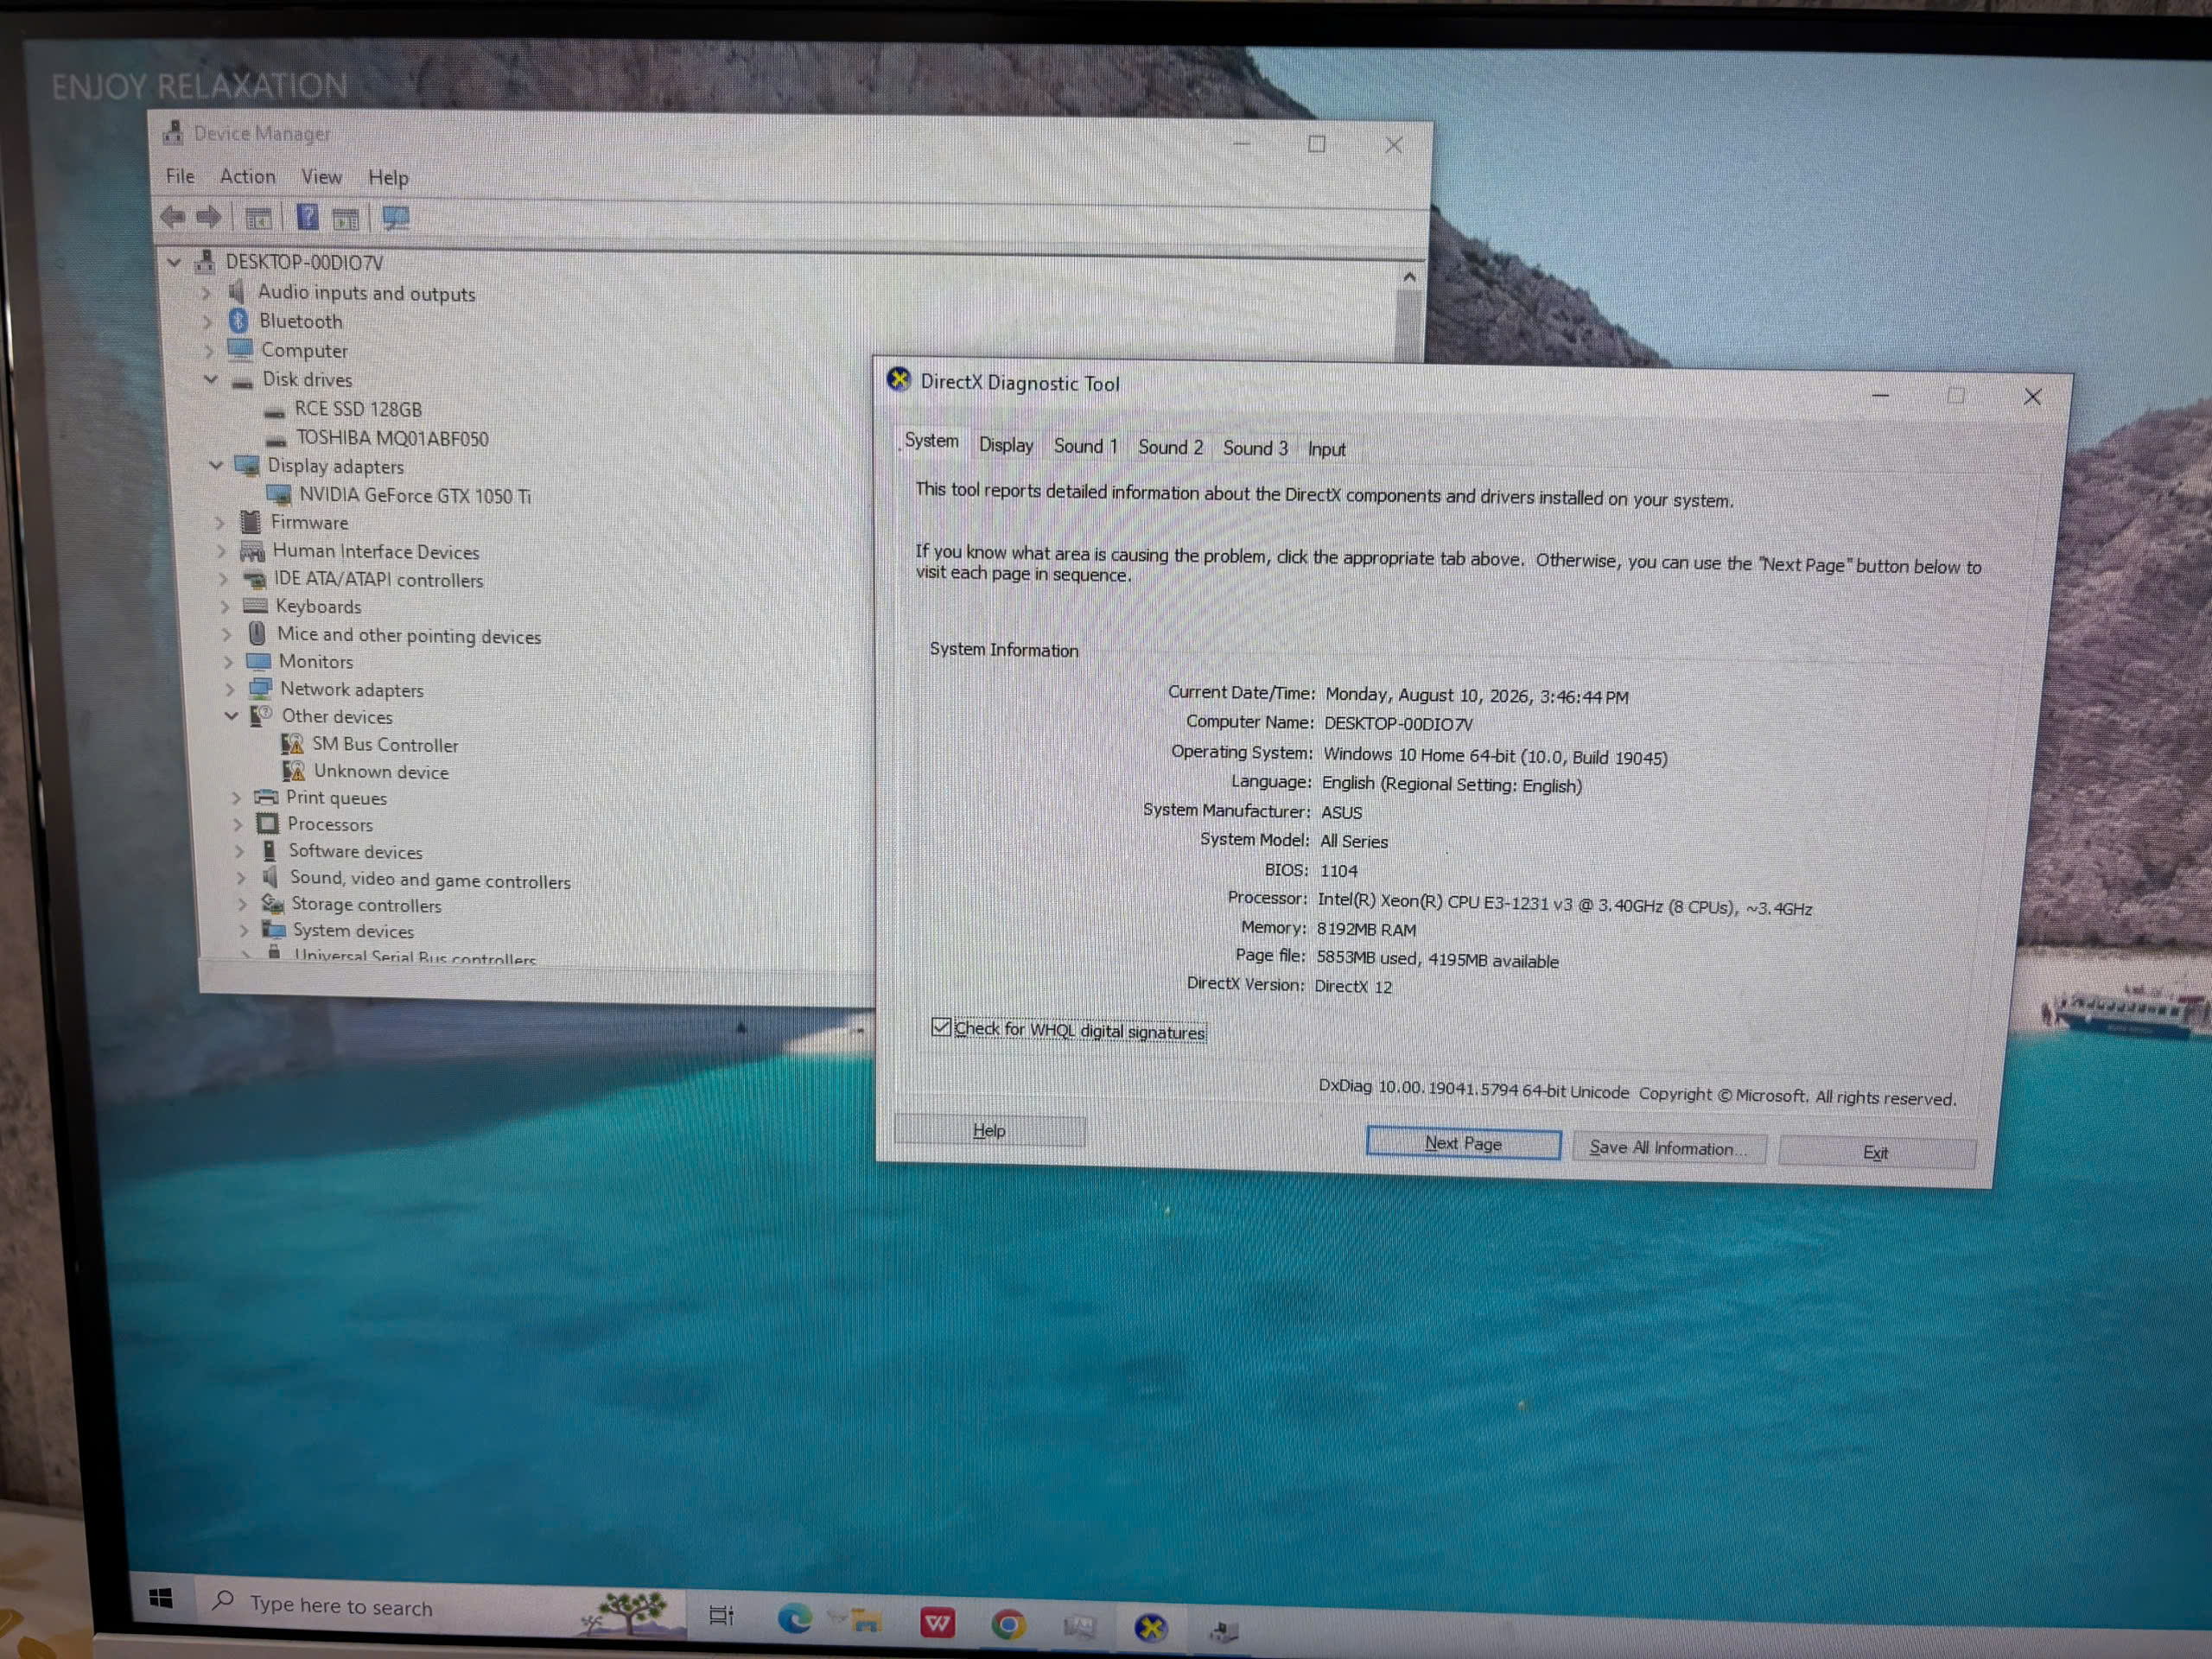Click the action pane toolbar icon beside Help
This screenshot has height=1659, width=2212.
coord(345,219)
